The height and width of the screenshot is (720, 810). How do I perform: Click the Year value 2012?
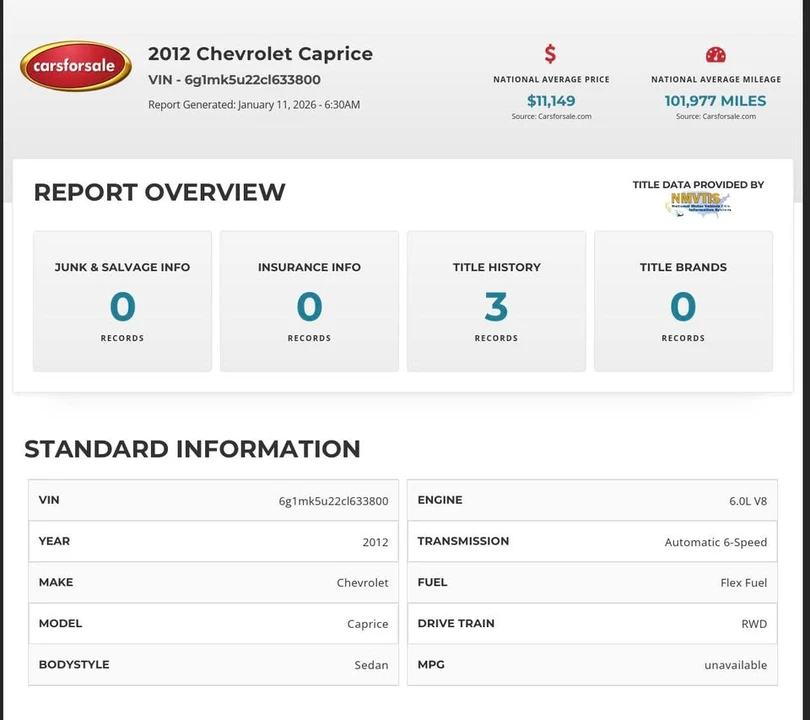tap(375, 542)
